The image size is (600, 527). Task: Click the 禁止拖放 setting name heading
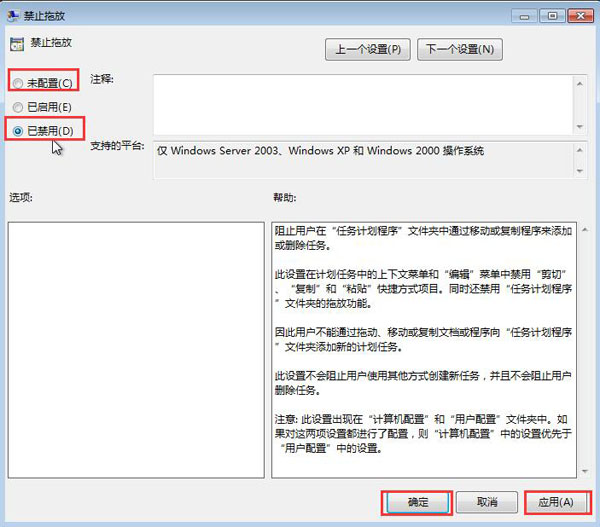pos(51,42)
